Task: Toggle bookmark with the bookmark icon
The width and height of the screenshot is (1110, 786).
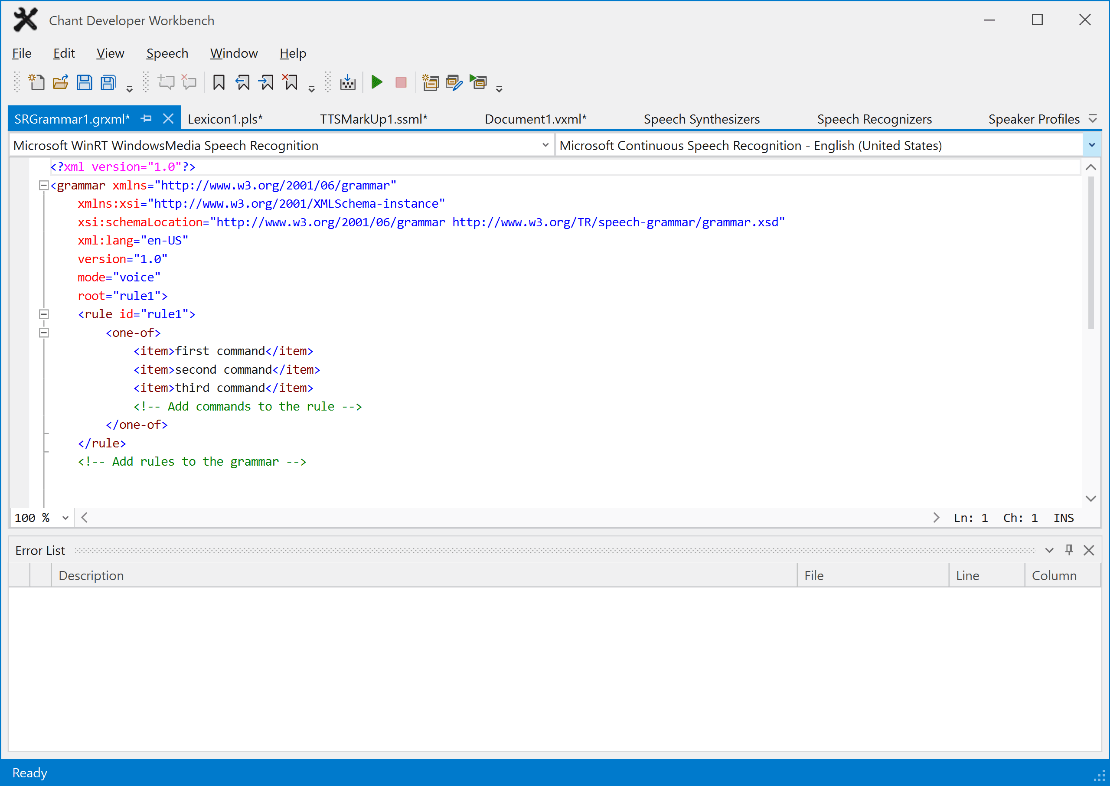Action: click(x=219, y=82)
